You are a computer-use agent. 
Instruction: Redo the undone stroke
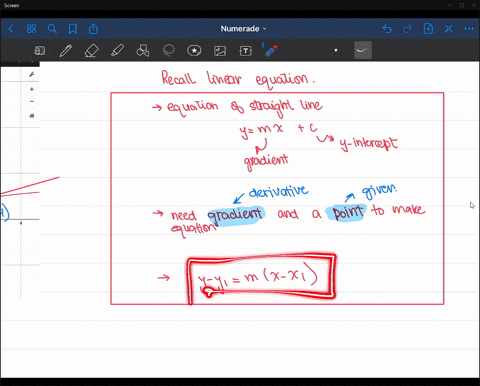coord(407,29)
